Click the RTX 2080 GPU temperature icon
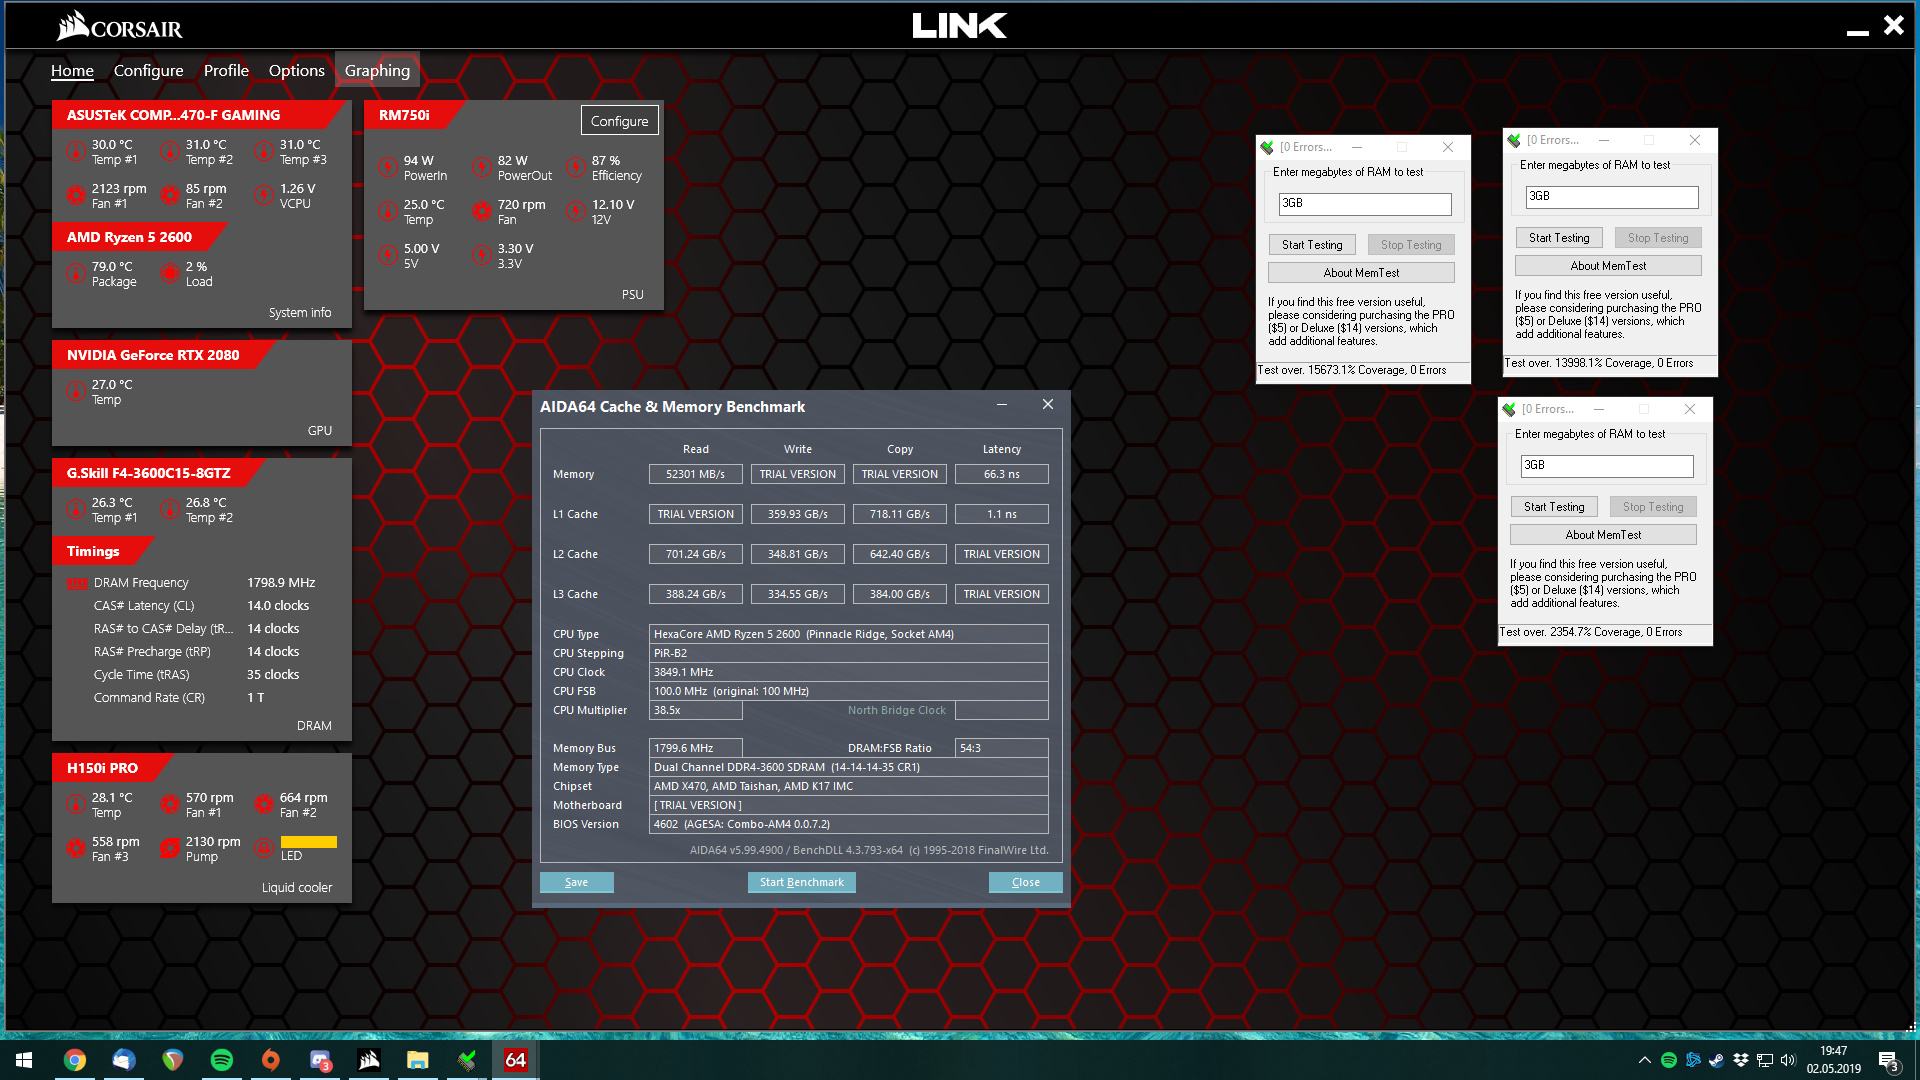This screenshot has height=1080, width=1920. (x=76, y=391)
